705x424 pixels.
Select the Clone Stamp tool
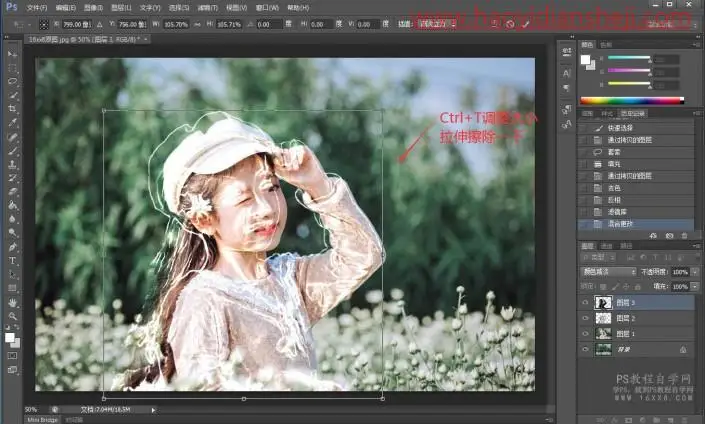(12, 164)
